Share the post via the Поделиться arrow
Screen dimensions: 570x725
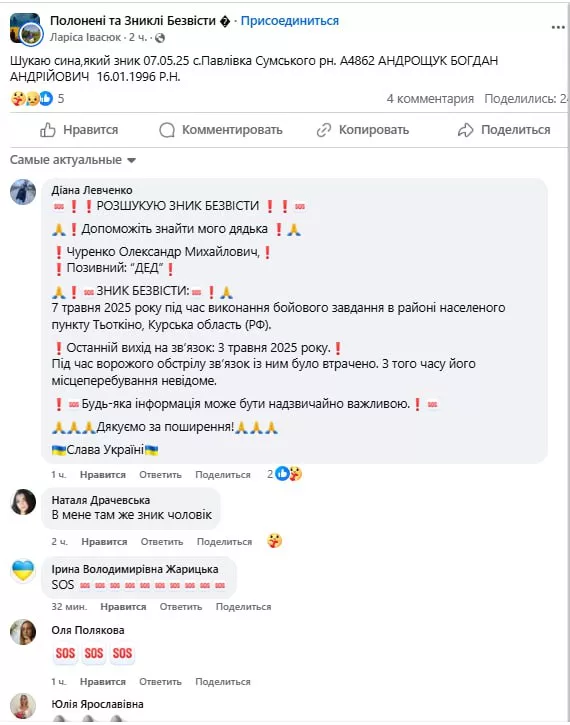(504, 130)
